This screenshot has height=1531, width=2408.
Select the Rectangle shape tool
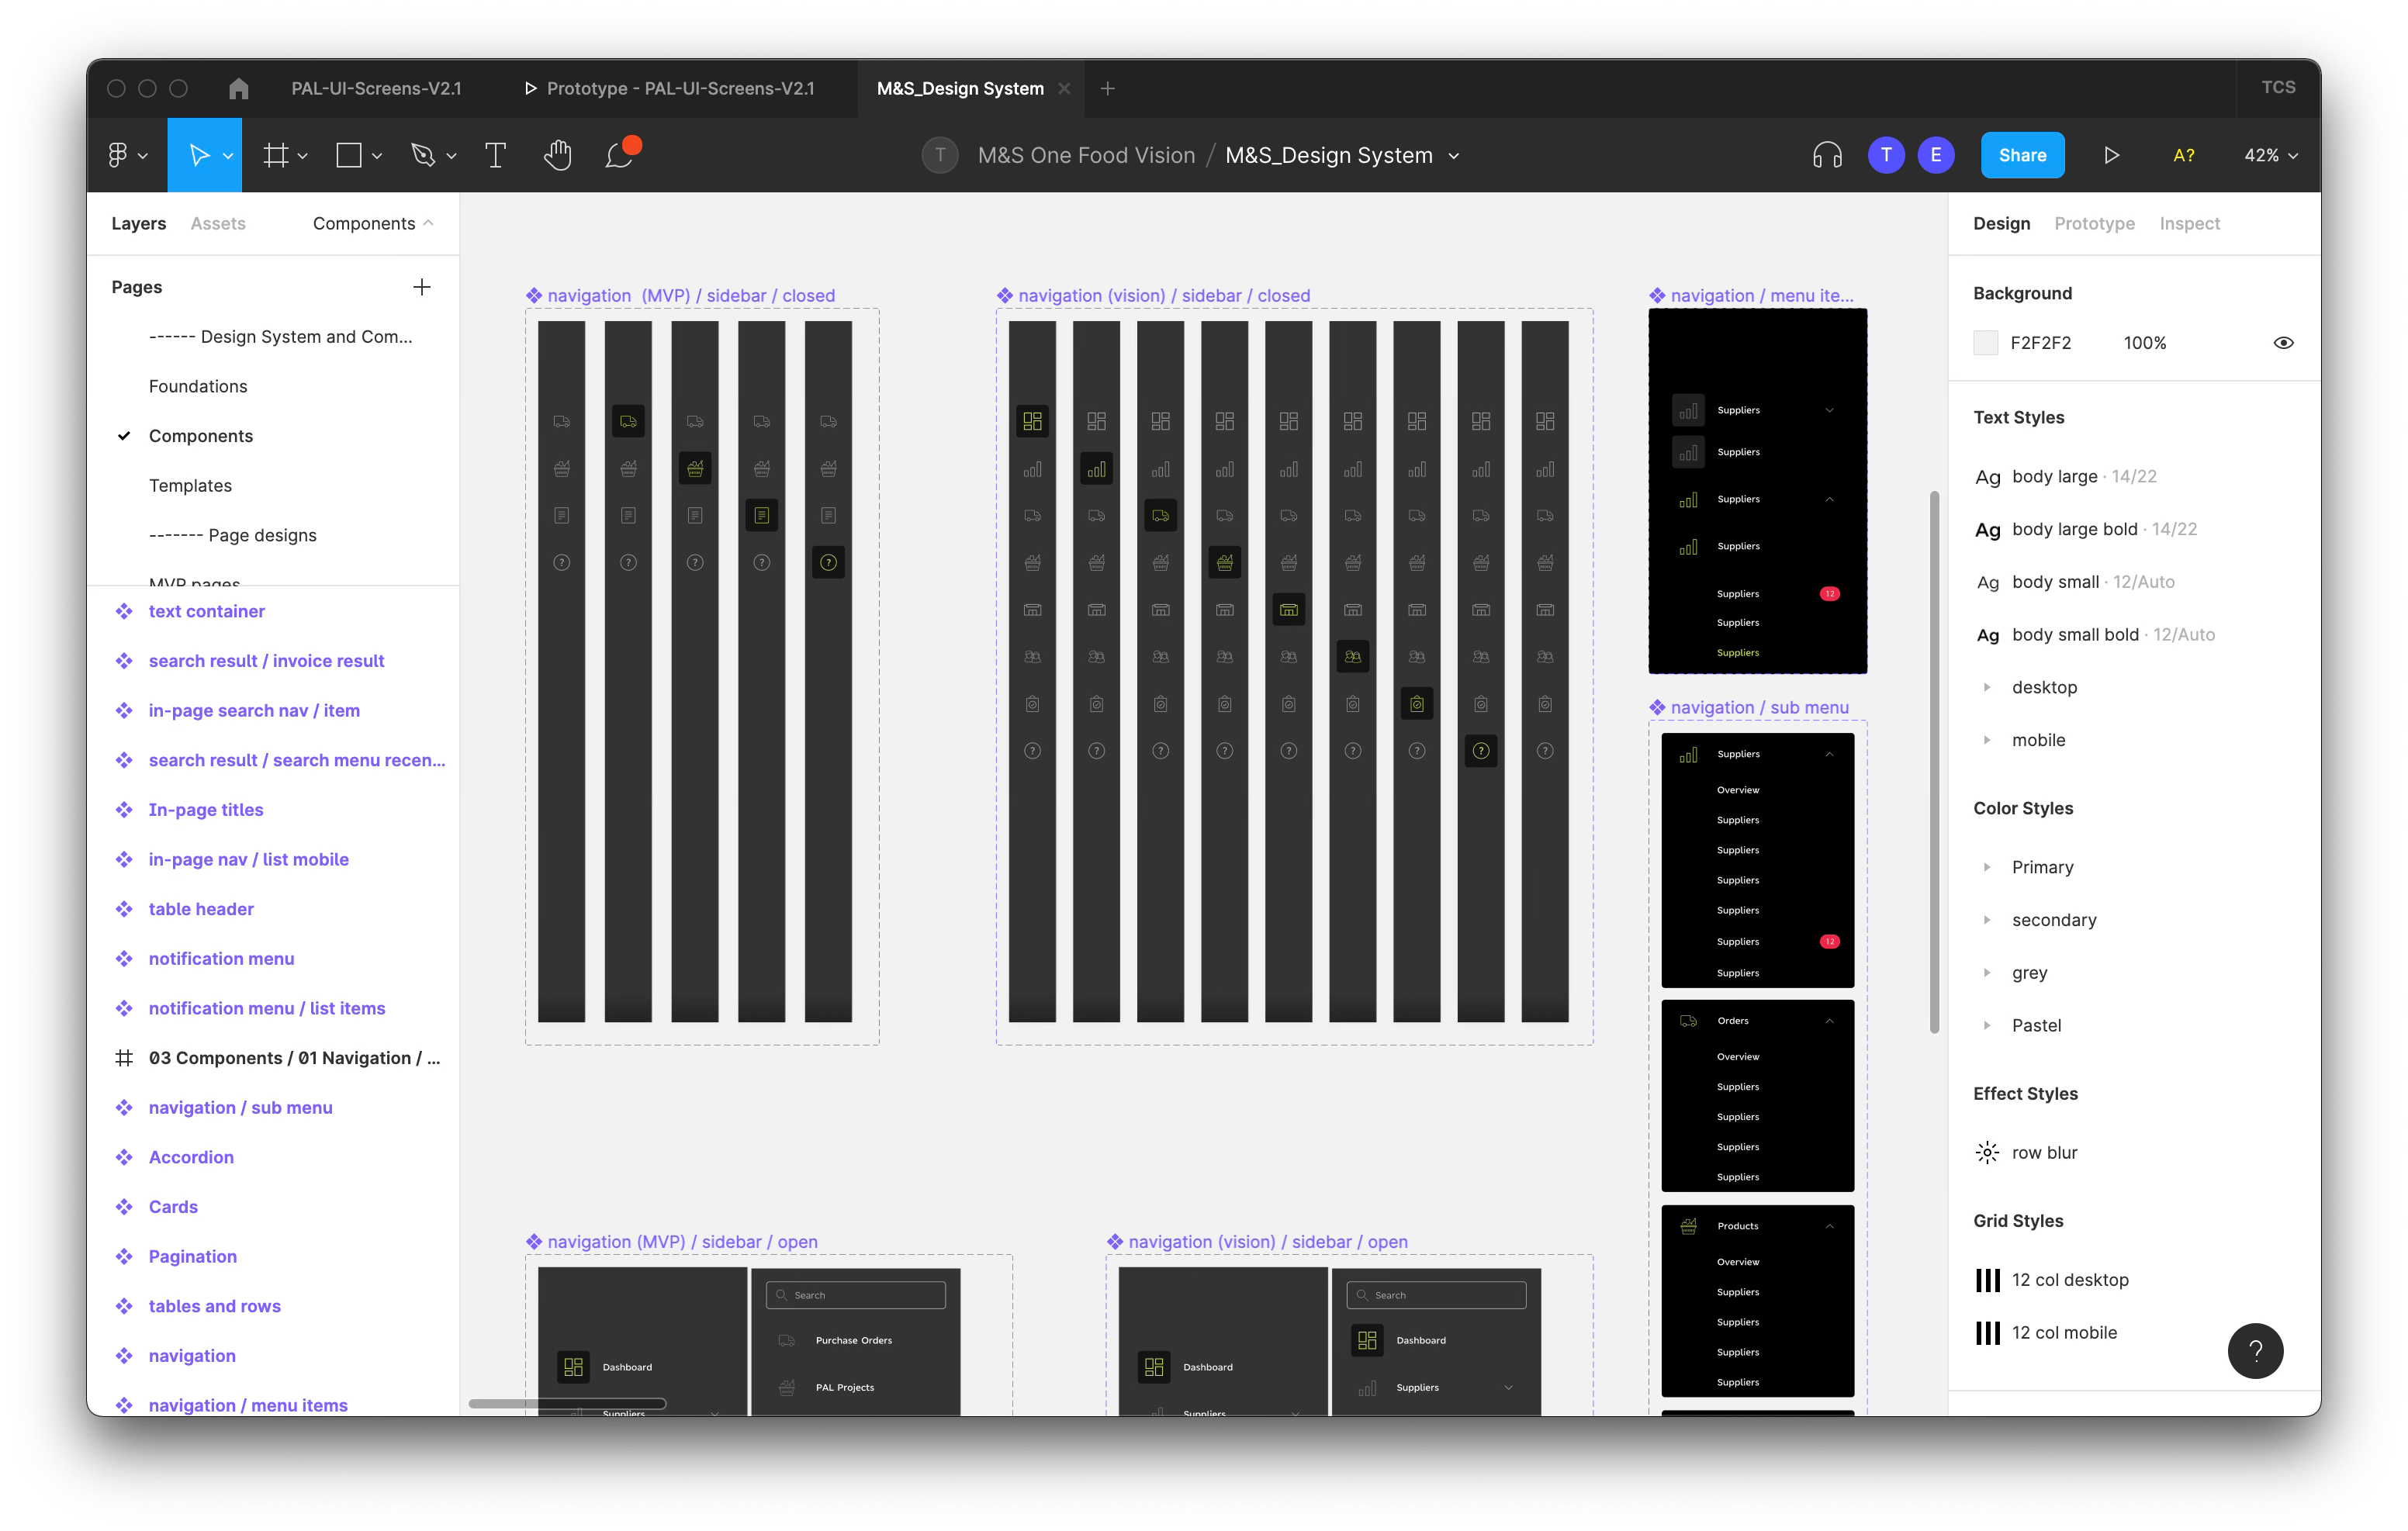click(349, 155)
